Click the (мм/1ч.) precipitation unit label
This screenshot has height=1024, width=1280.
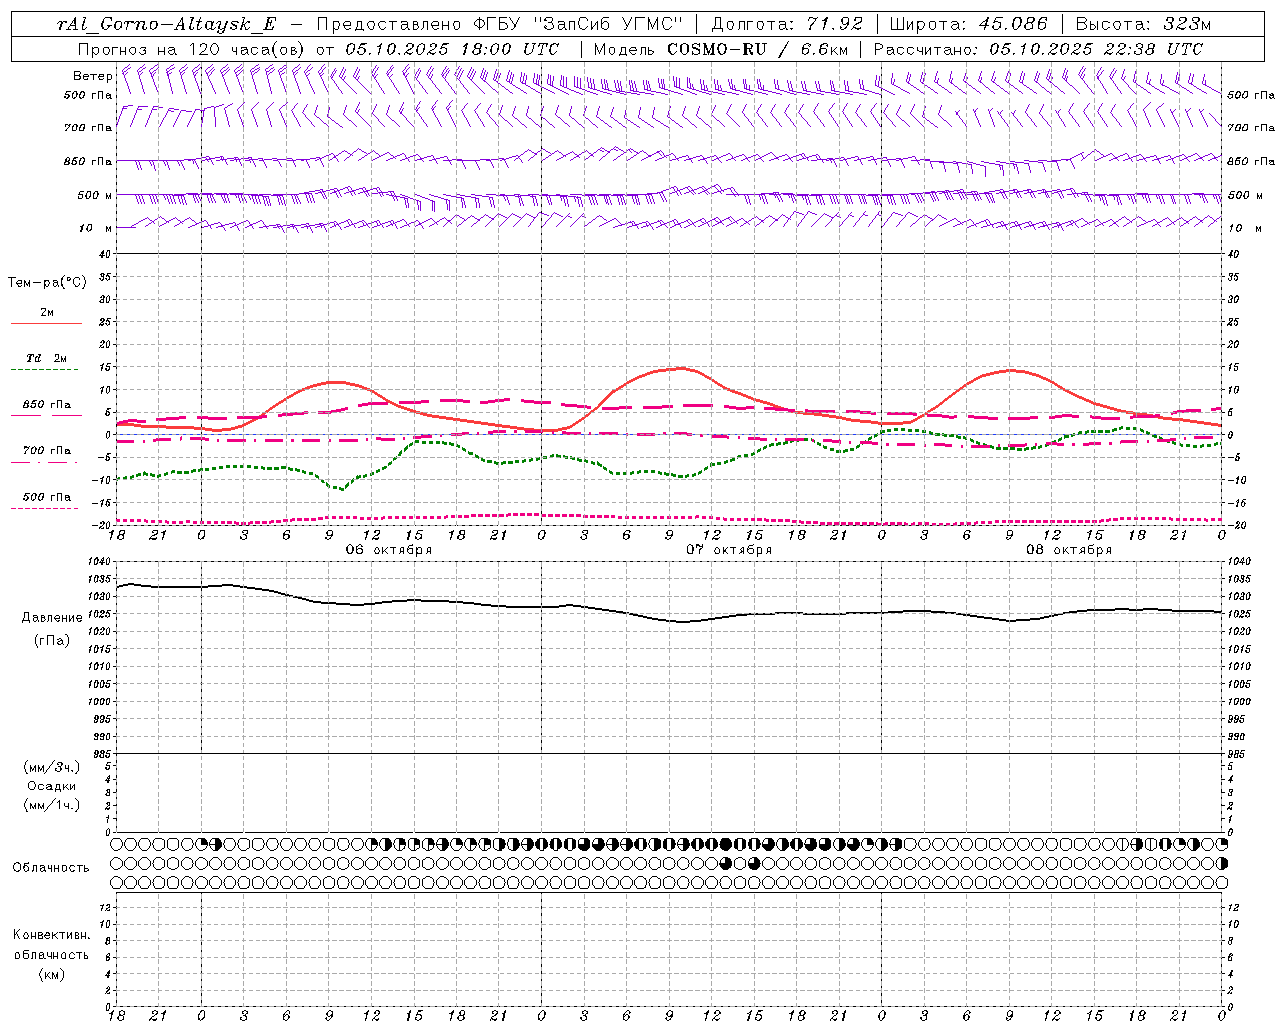[x=52, y=805]
